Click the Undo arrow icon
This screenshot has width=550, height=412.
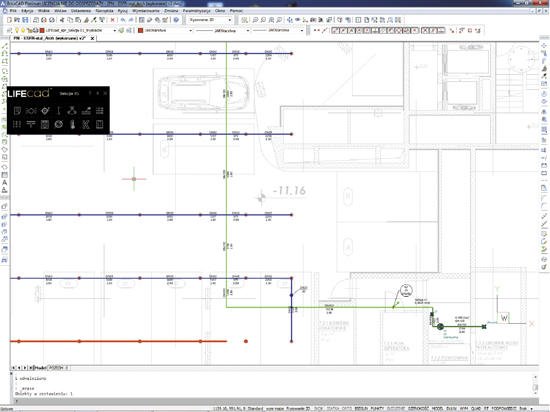tap(123, 20)
